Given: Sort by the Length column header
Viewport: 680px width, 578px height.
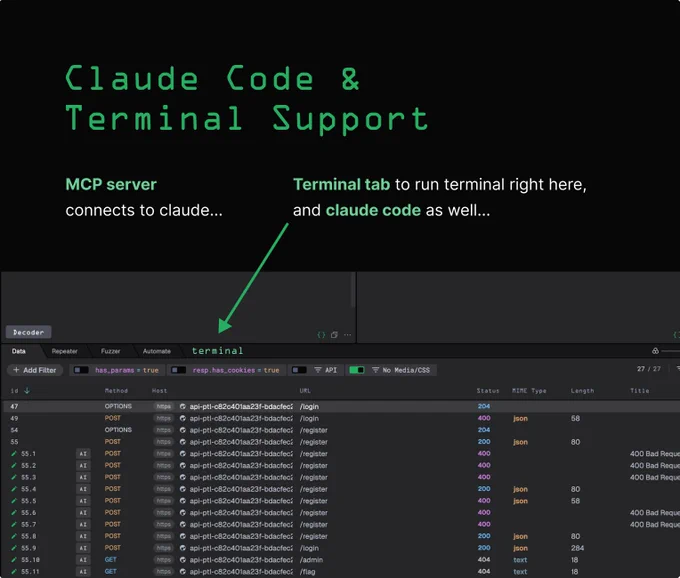Looking at the screenshot, I should pyautogui.click(x=582, y=391).
